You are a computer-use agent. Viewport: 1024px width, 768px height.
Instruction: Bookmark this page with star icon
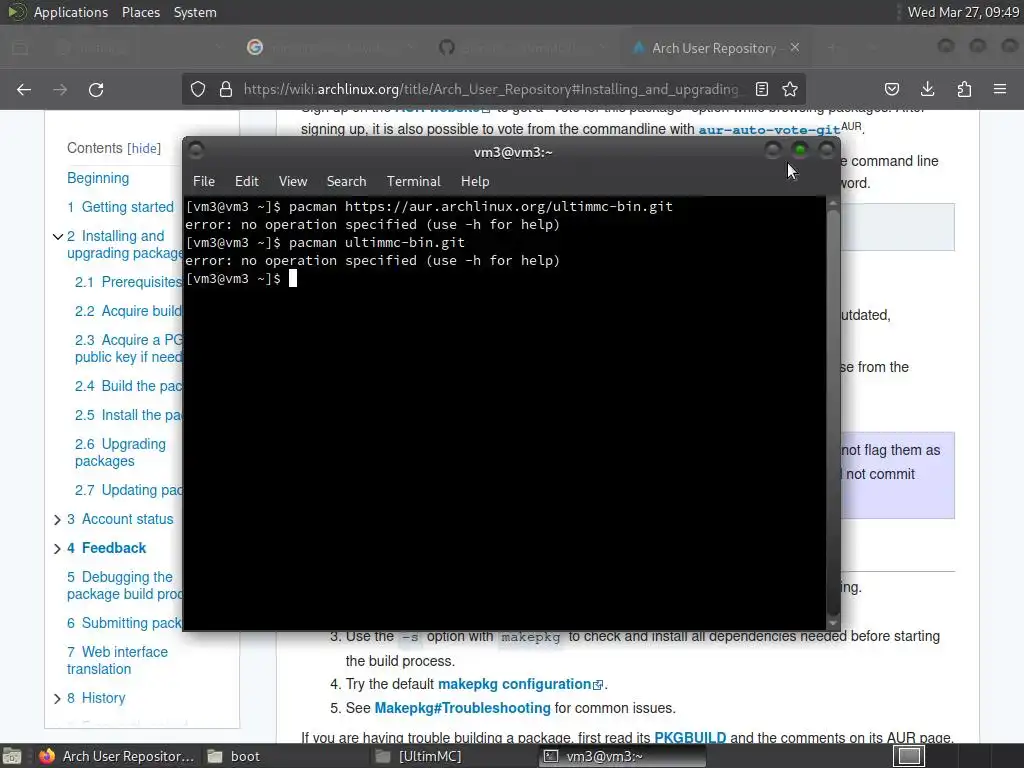click(x=790, y=89)
